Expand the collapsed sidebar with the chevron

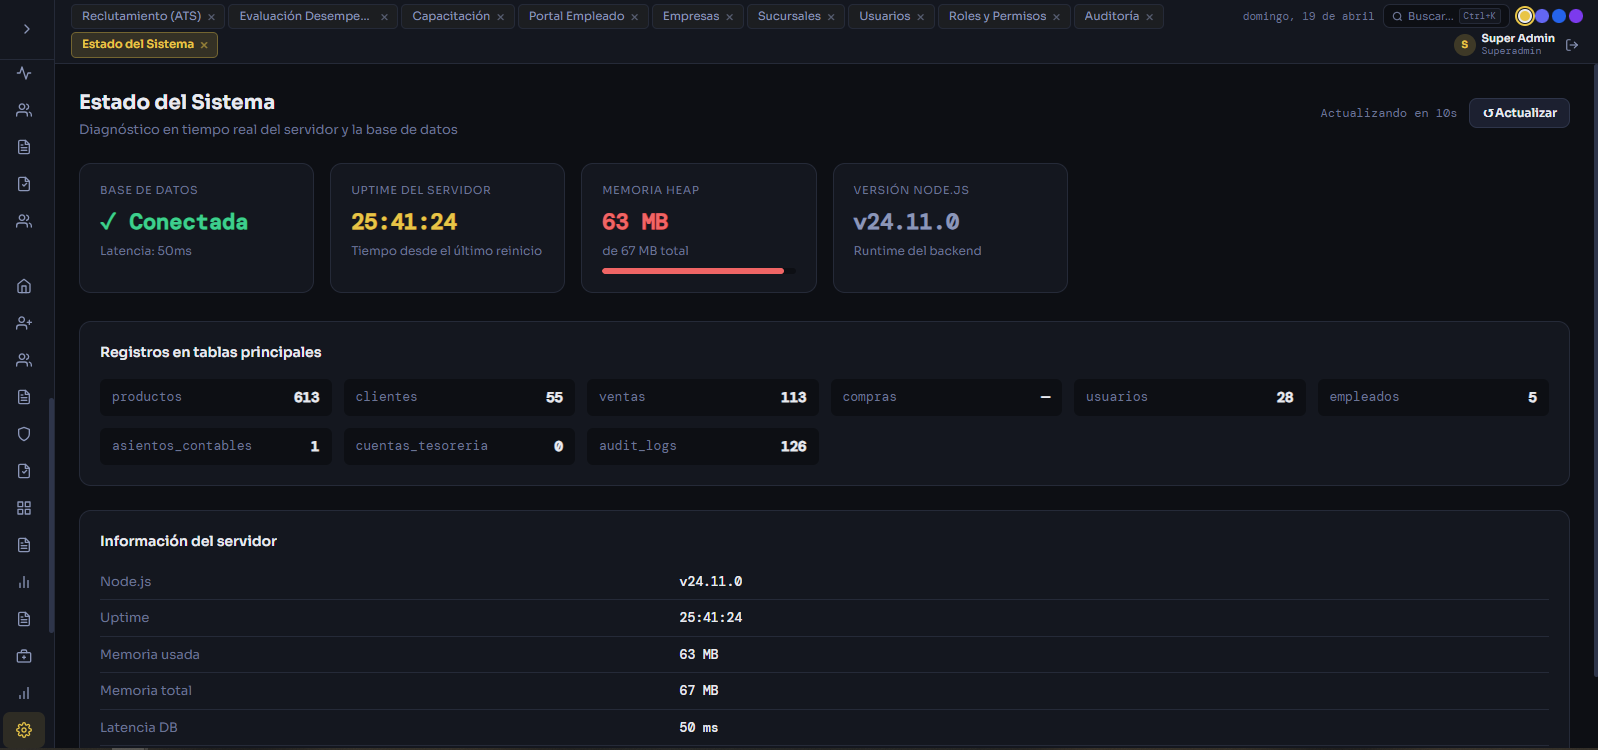26,29
